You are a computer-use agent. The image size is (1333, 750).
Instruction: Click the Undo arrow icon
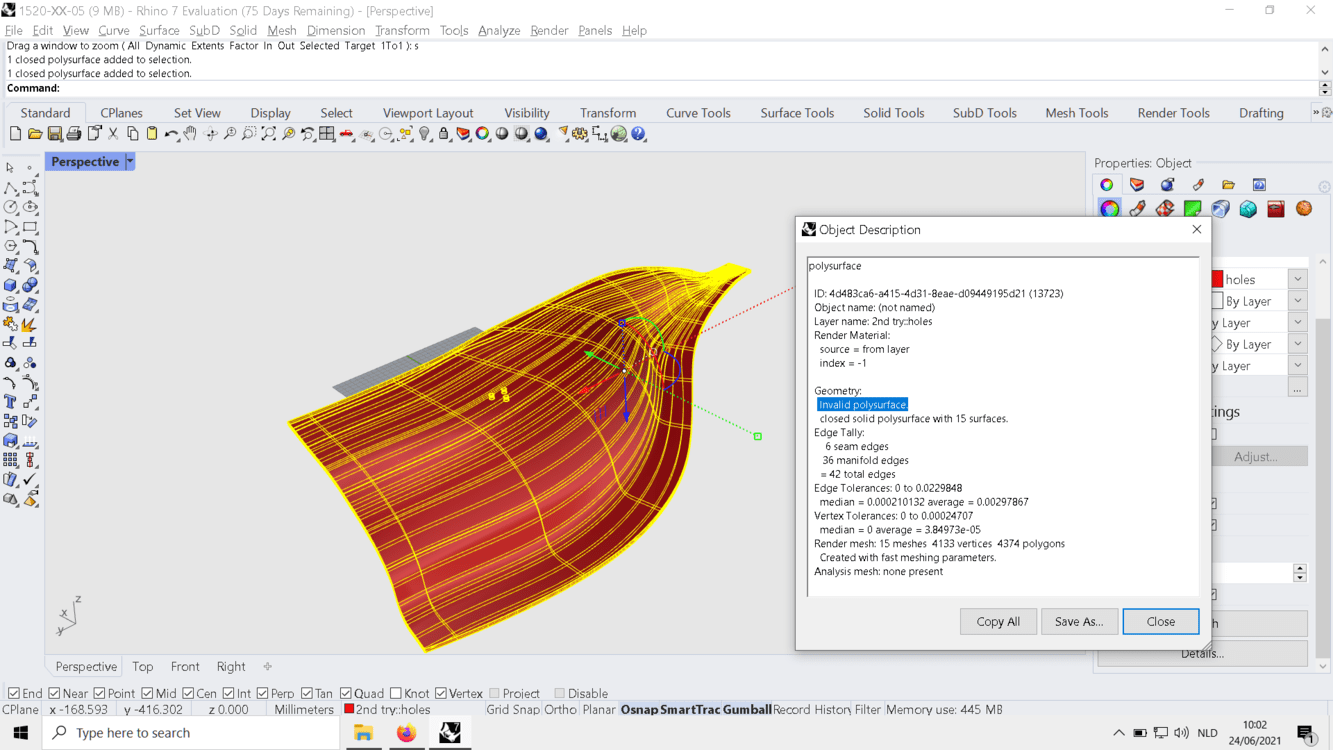click(171, 134)
